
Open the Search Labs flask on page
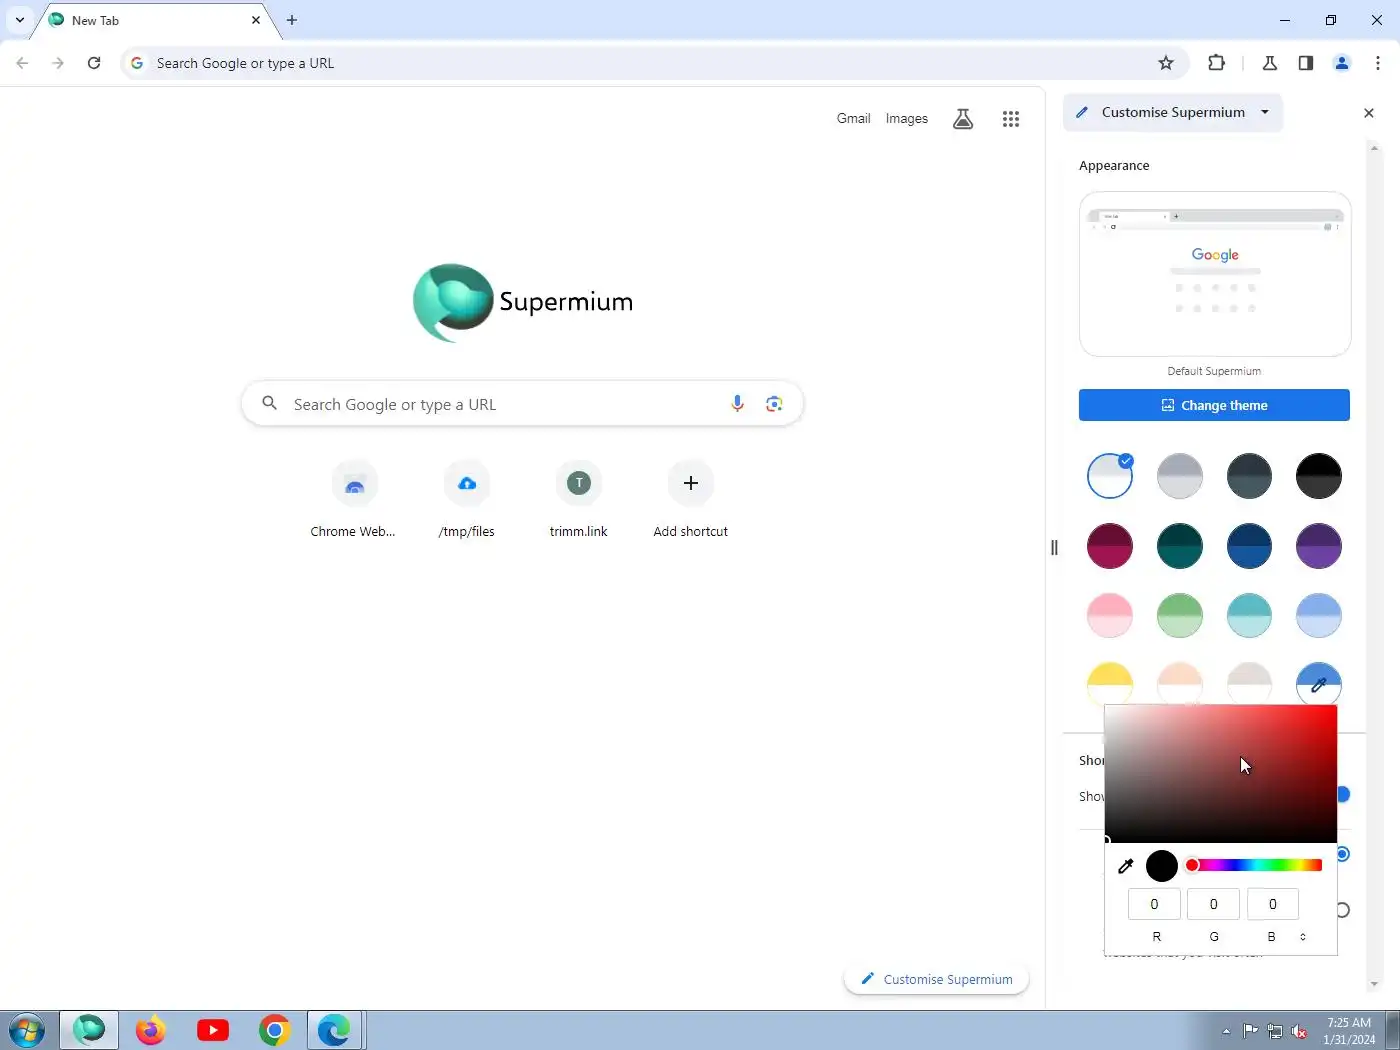[x=963, y=119]
